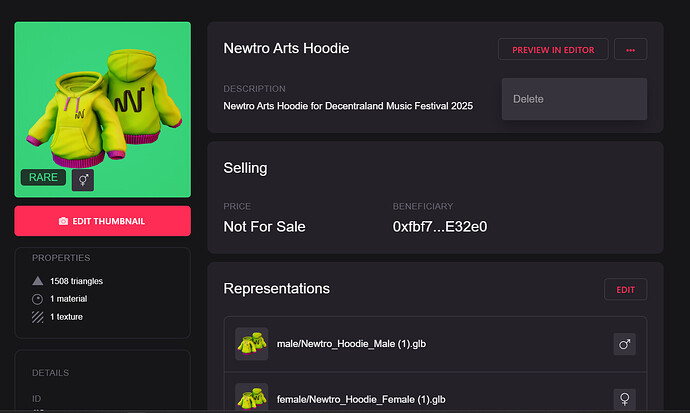Click the male hoodie GLB thumbnail icon
Screen dimensions: 690x413
251,344
